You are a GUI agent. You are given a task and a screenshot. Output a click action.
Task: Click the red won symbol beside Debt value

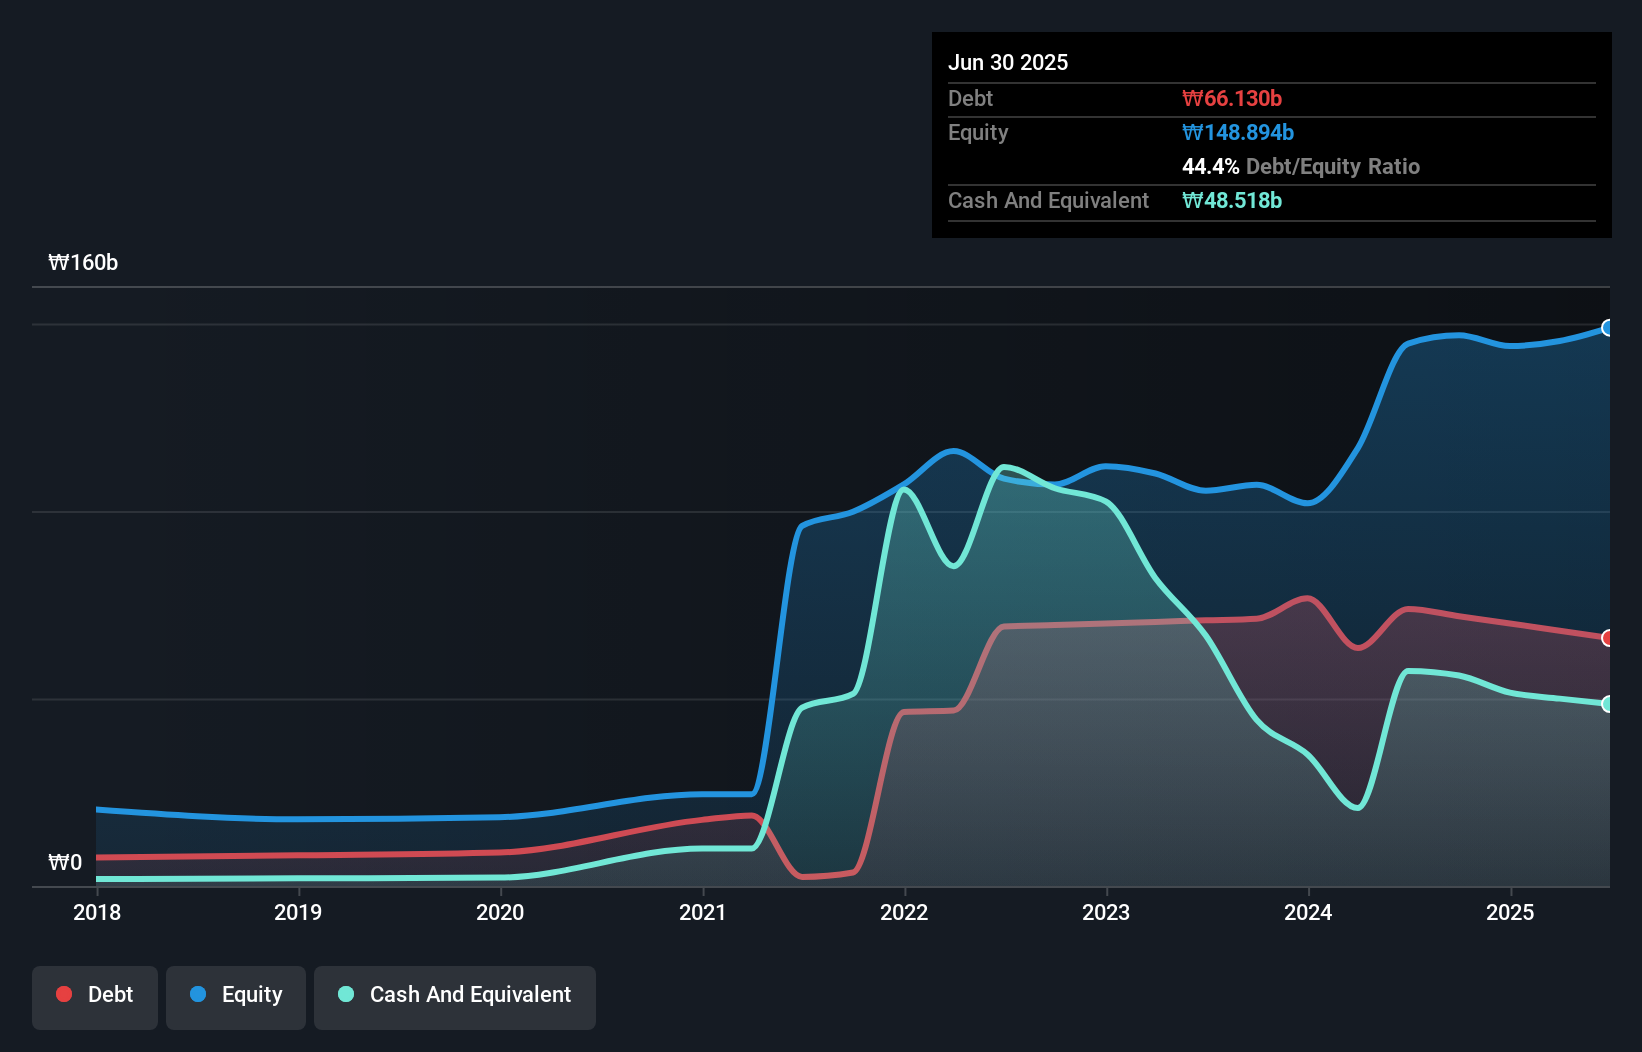(1190, 98)
